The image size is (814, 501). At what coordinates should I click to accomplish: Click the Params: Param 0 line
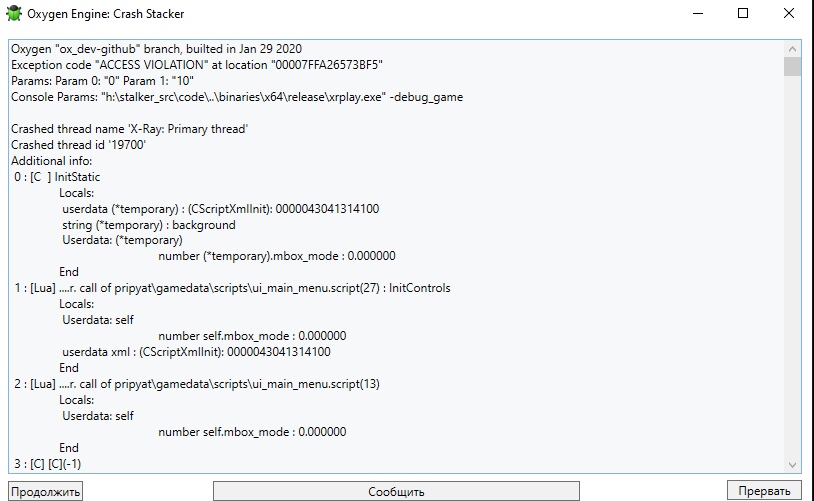pos(102,81)
